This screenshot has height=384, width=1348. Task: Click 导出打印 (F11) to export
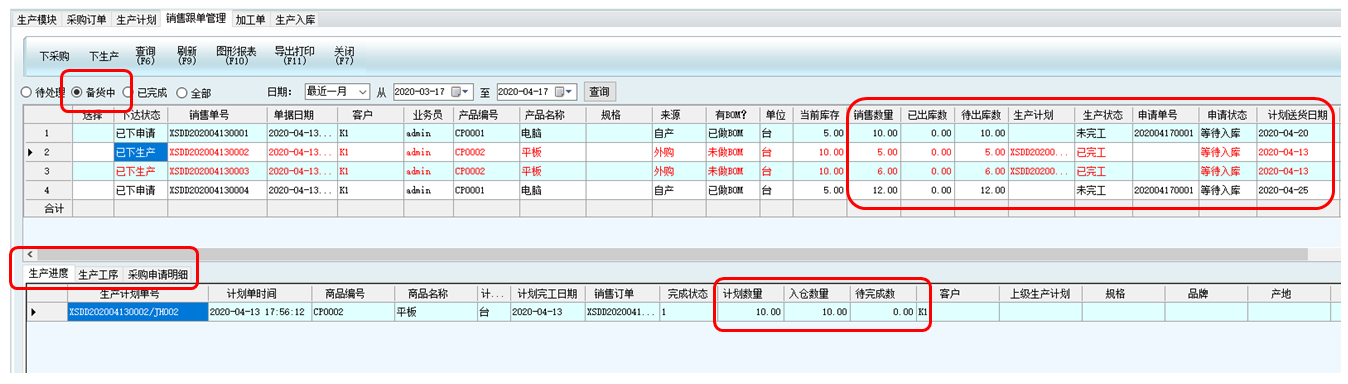click(294, 55)
